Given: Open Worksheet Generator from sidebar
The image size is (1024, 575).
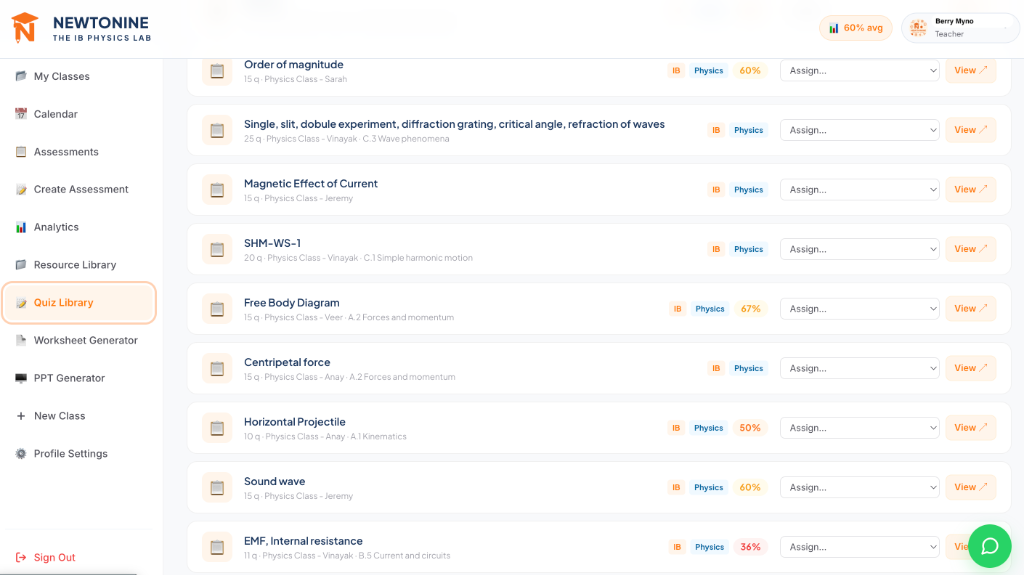Looking at the screenshot, I should (x=78, y=340).
